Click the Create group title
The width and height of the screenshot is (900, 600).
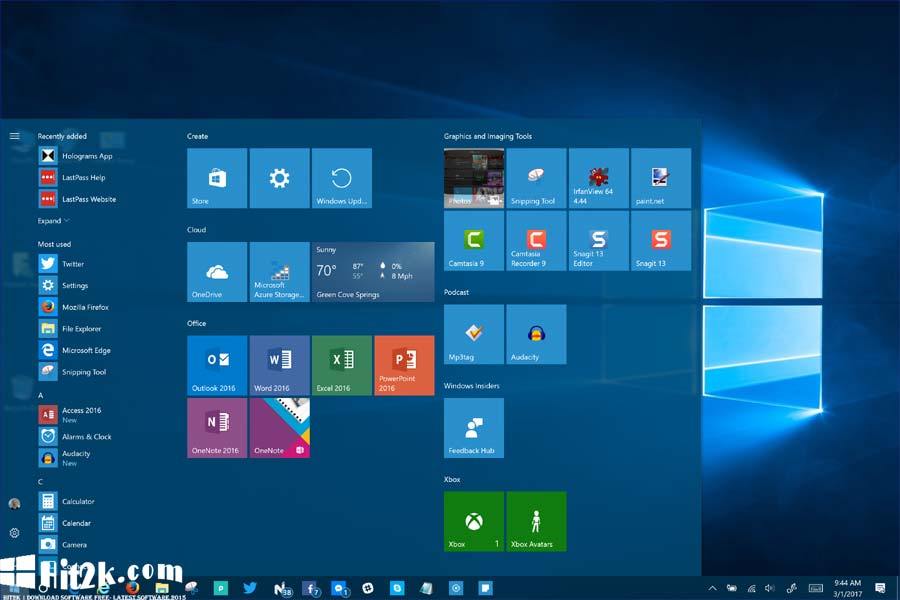[x=197, y=136]
